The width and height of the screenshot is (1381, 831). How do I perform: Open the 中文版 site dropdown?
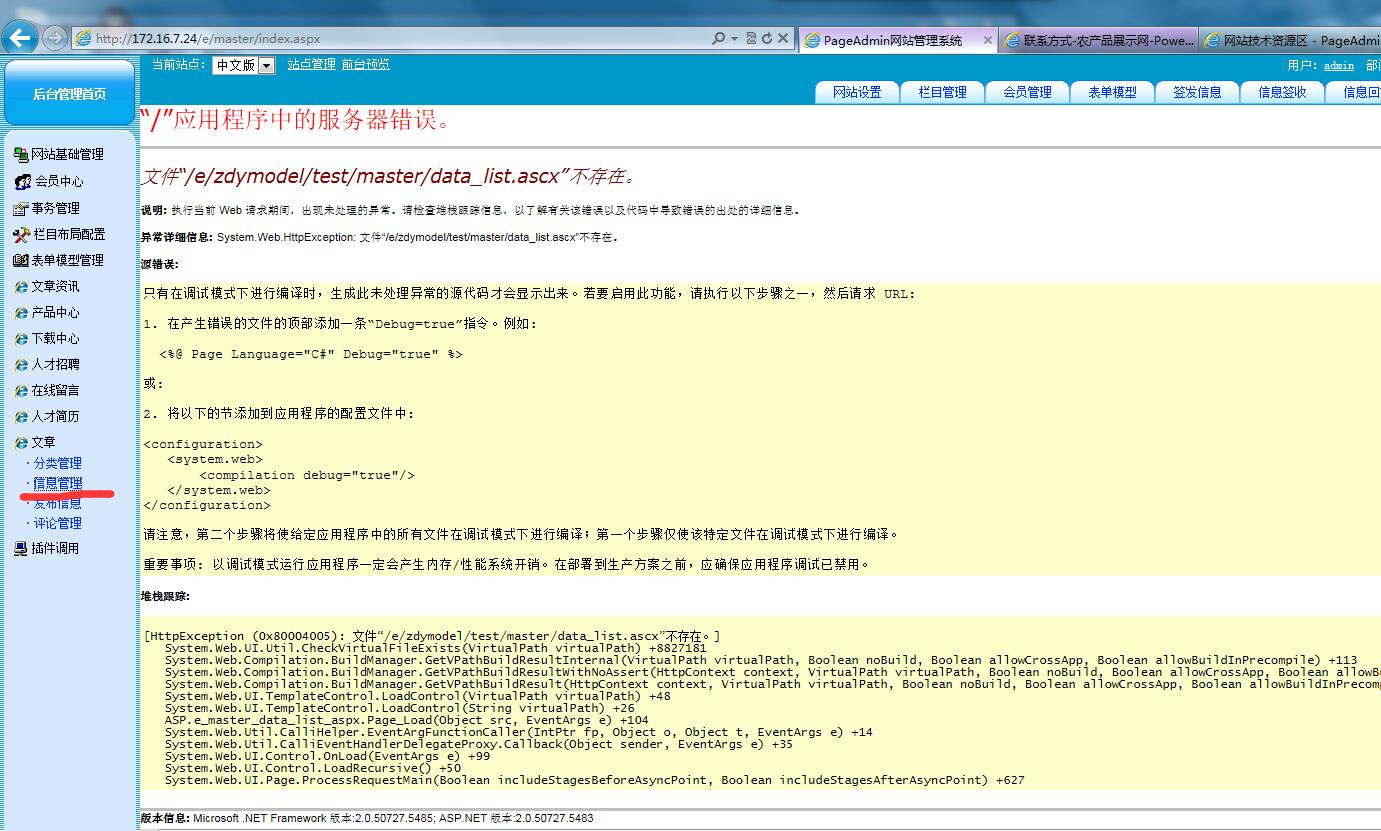click(243, 65)
